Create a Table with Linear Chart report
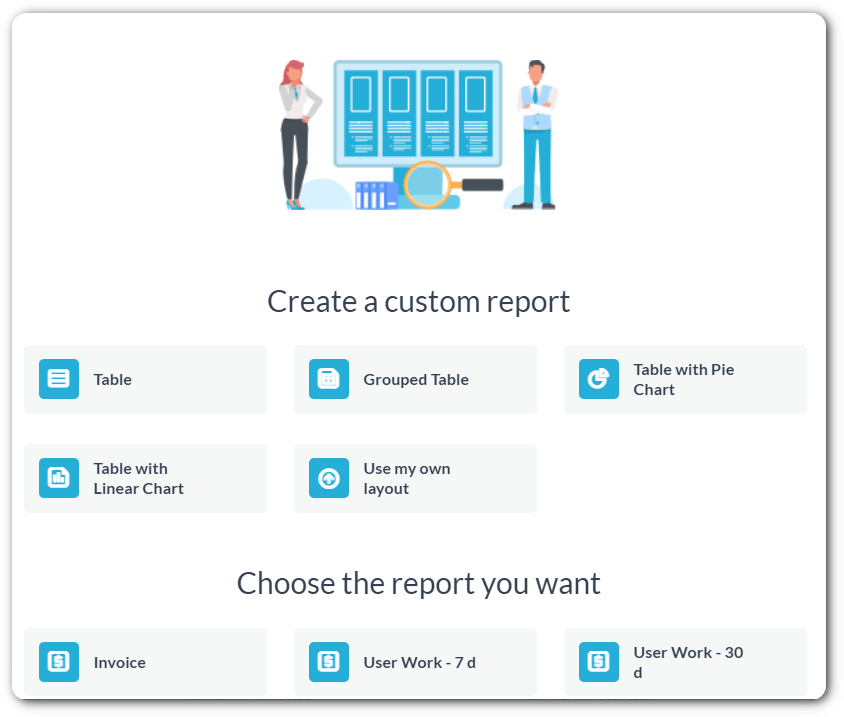The width and height of the screenshot is (844, 717). click(145, 478)
